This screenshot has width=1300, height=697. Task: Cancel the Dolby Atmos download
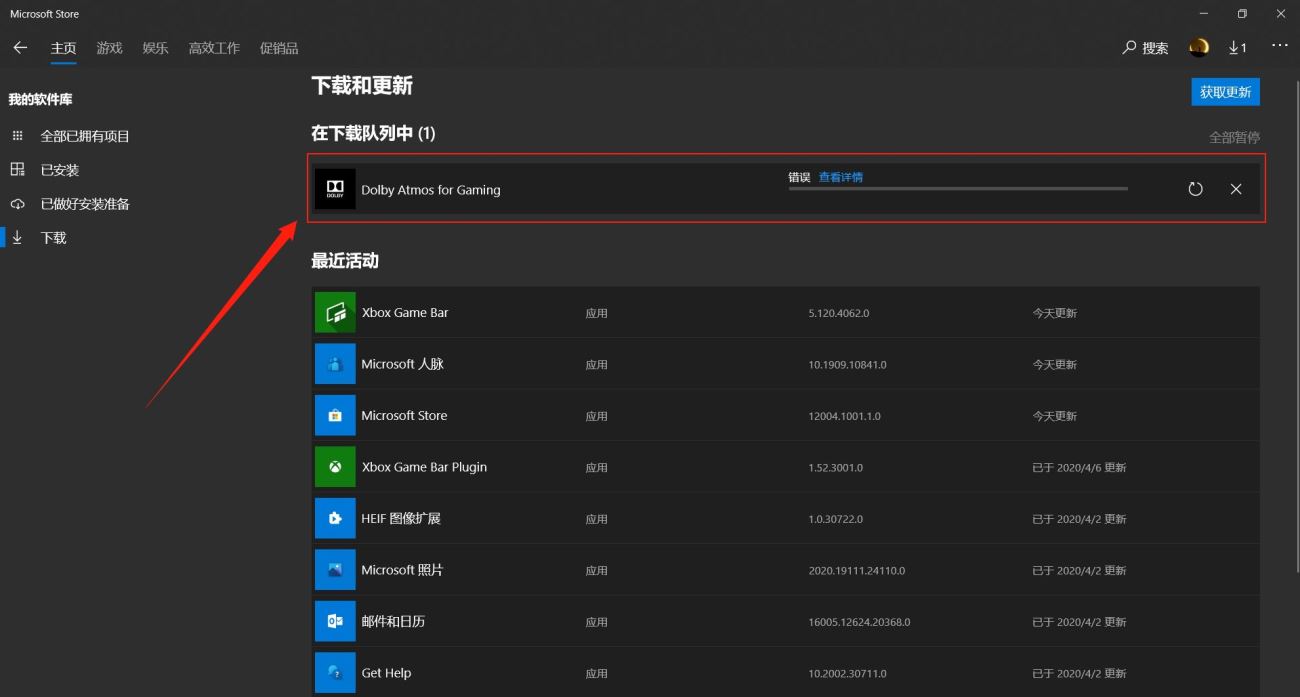point(1236,189)
